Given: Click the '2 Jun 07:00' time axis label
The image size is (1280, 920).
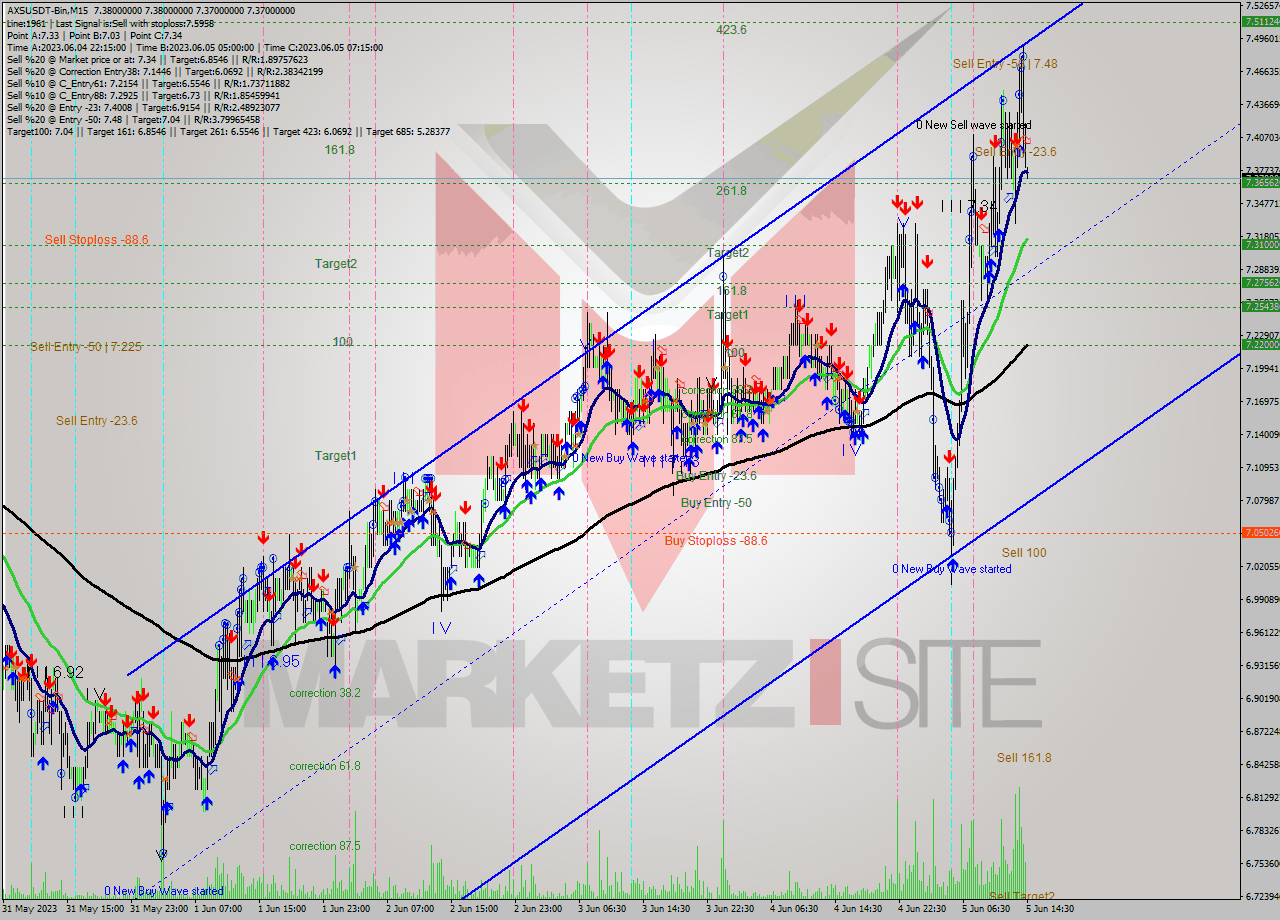Looking at the screenshot, I should pos(411,909).
